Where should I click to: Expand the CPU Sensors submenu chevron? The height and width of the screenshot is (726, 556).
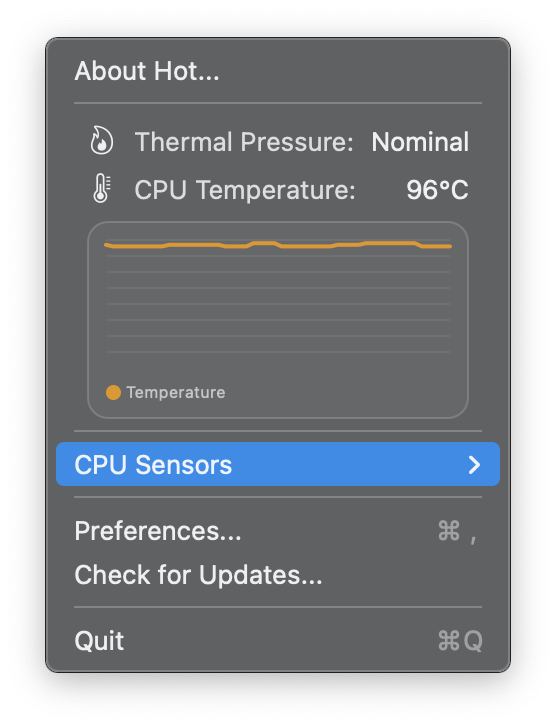click(x=474, y=465)
